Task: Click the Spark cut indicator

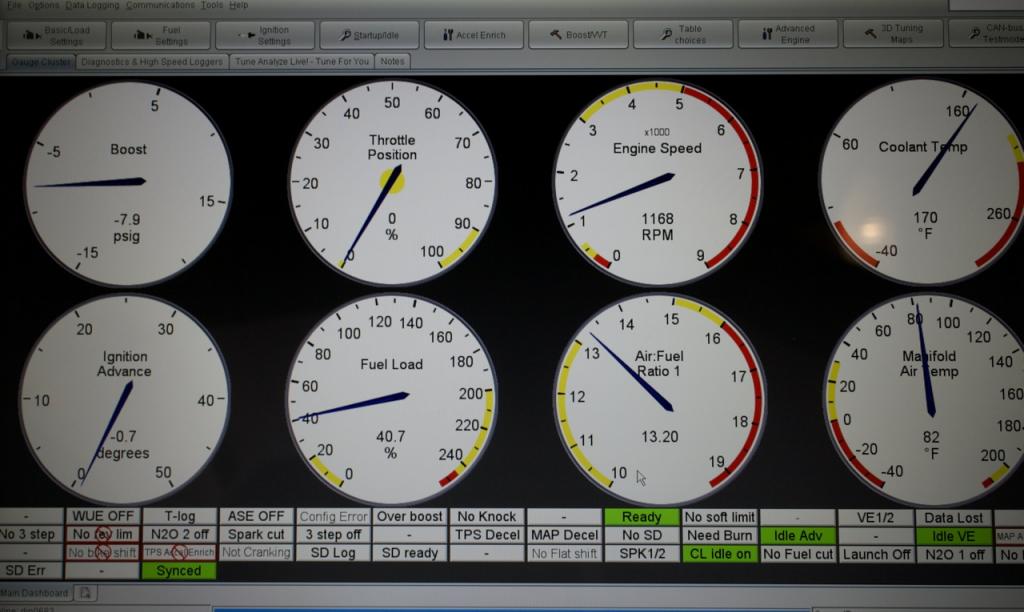Action: click(256, 534)
